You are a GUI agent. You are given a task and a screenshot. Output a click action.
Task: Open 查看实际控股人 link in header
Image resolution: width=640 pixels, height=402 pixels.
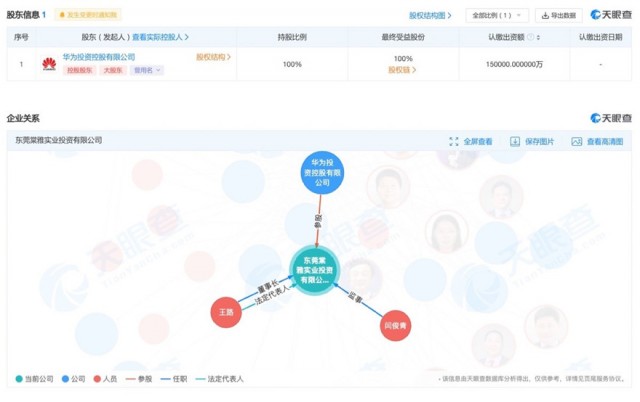point(160,37)
